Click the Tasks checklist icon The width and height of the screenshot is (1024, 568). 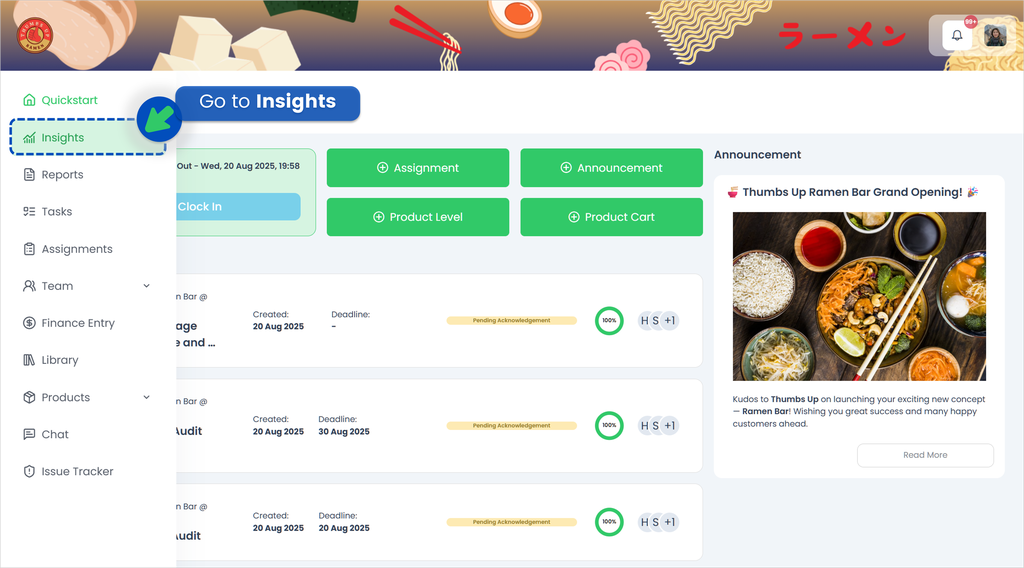pos(29,212)
